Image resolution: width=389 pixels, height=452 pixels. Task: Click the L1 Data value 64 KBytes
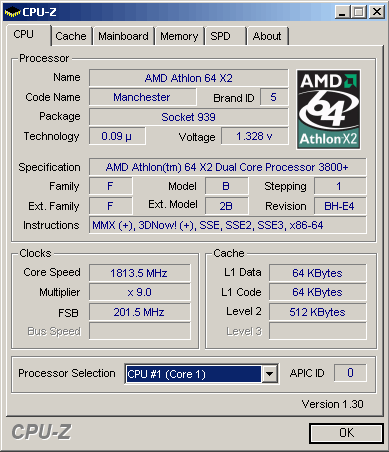pyautogui.click(x=318, y=273)
